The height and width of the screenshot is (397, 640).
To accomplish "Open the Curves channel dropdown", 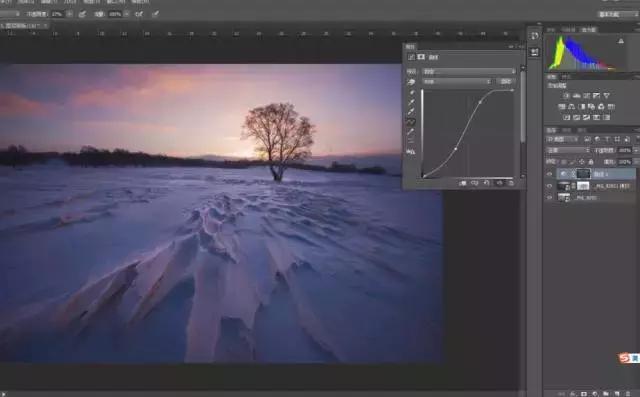I will (x=457, y=82).
